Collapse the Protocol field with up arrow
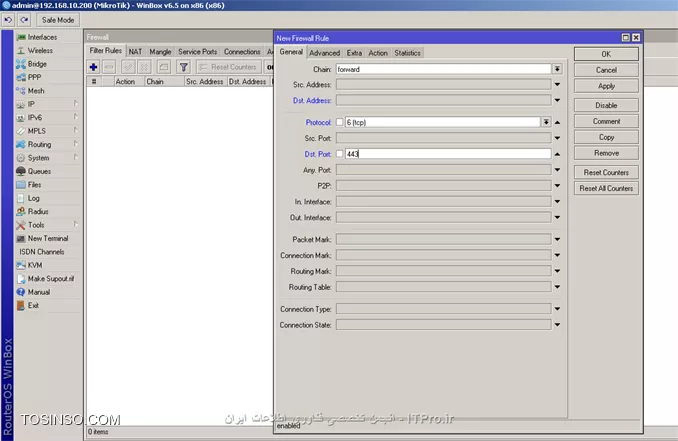 pos(557,122)
